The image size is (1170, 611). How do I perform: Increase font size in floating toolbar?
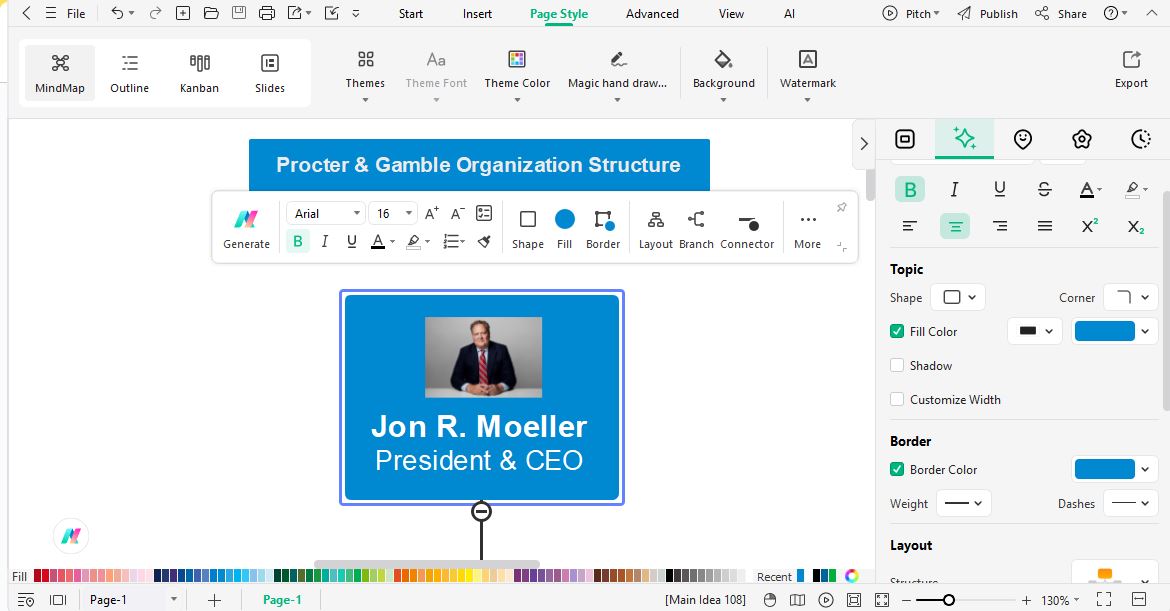(431, 214)
